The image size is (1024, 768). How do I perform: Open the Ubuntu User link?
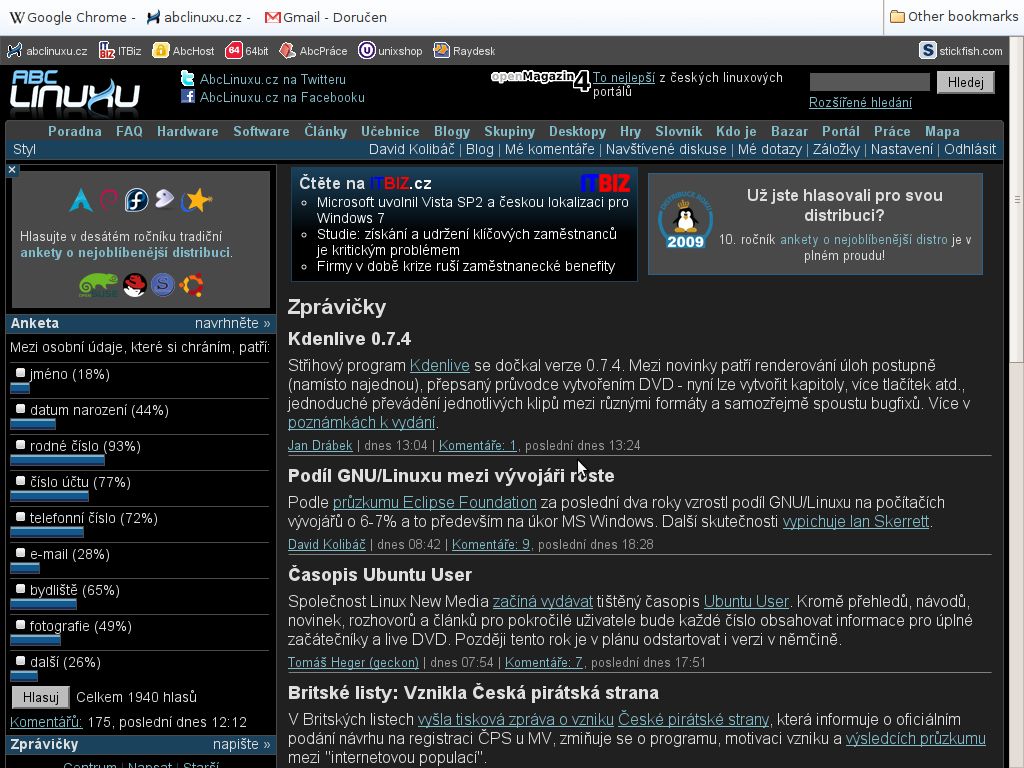pos(746,601)
